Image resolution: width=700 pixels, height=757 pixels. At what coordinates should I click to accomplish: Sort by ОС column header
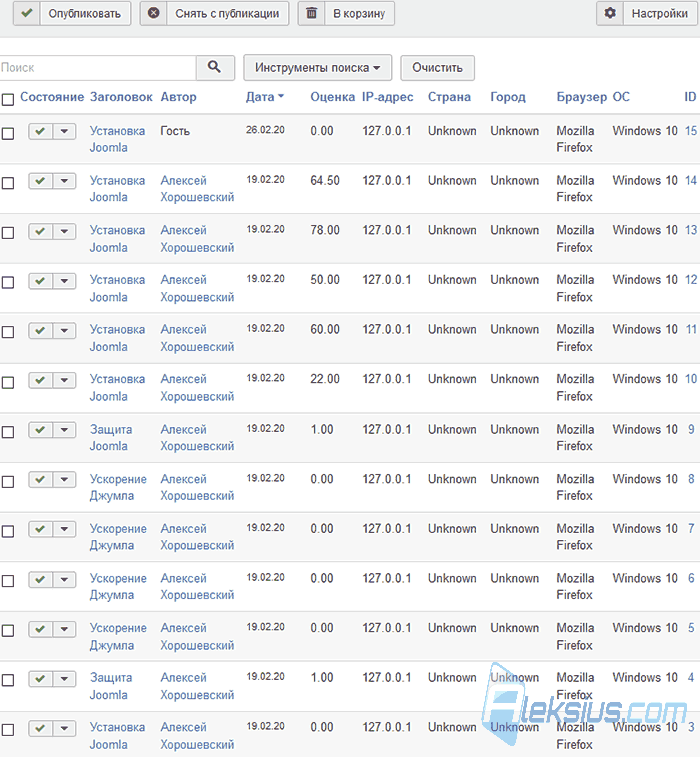(x=621, y=97)
